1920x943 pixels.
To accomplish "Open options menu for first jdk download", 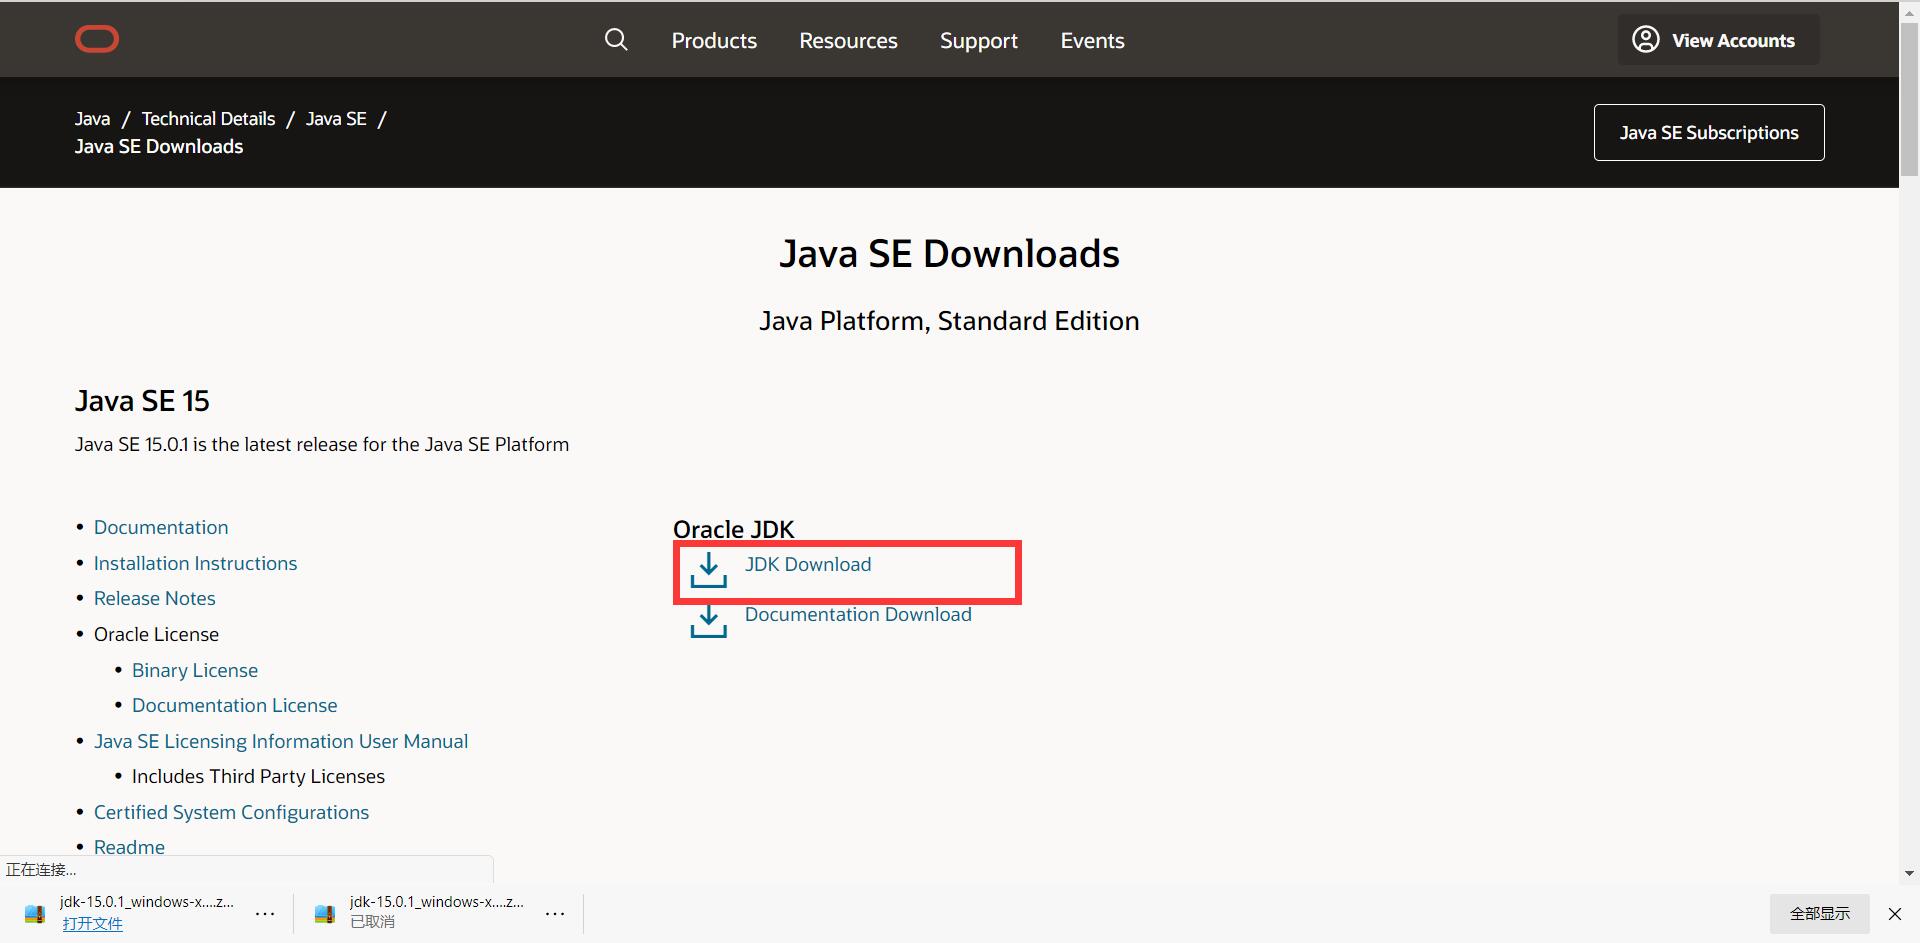I will pyautogui.click(x=265, y=913).
